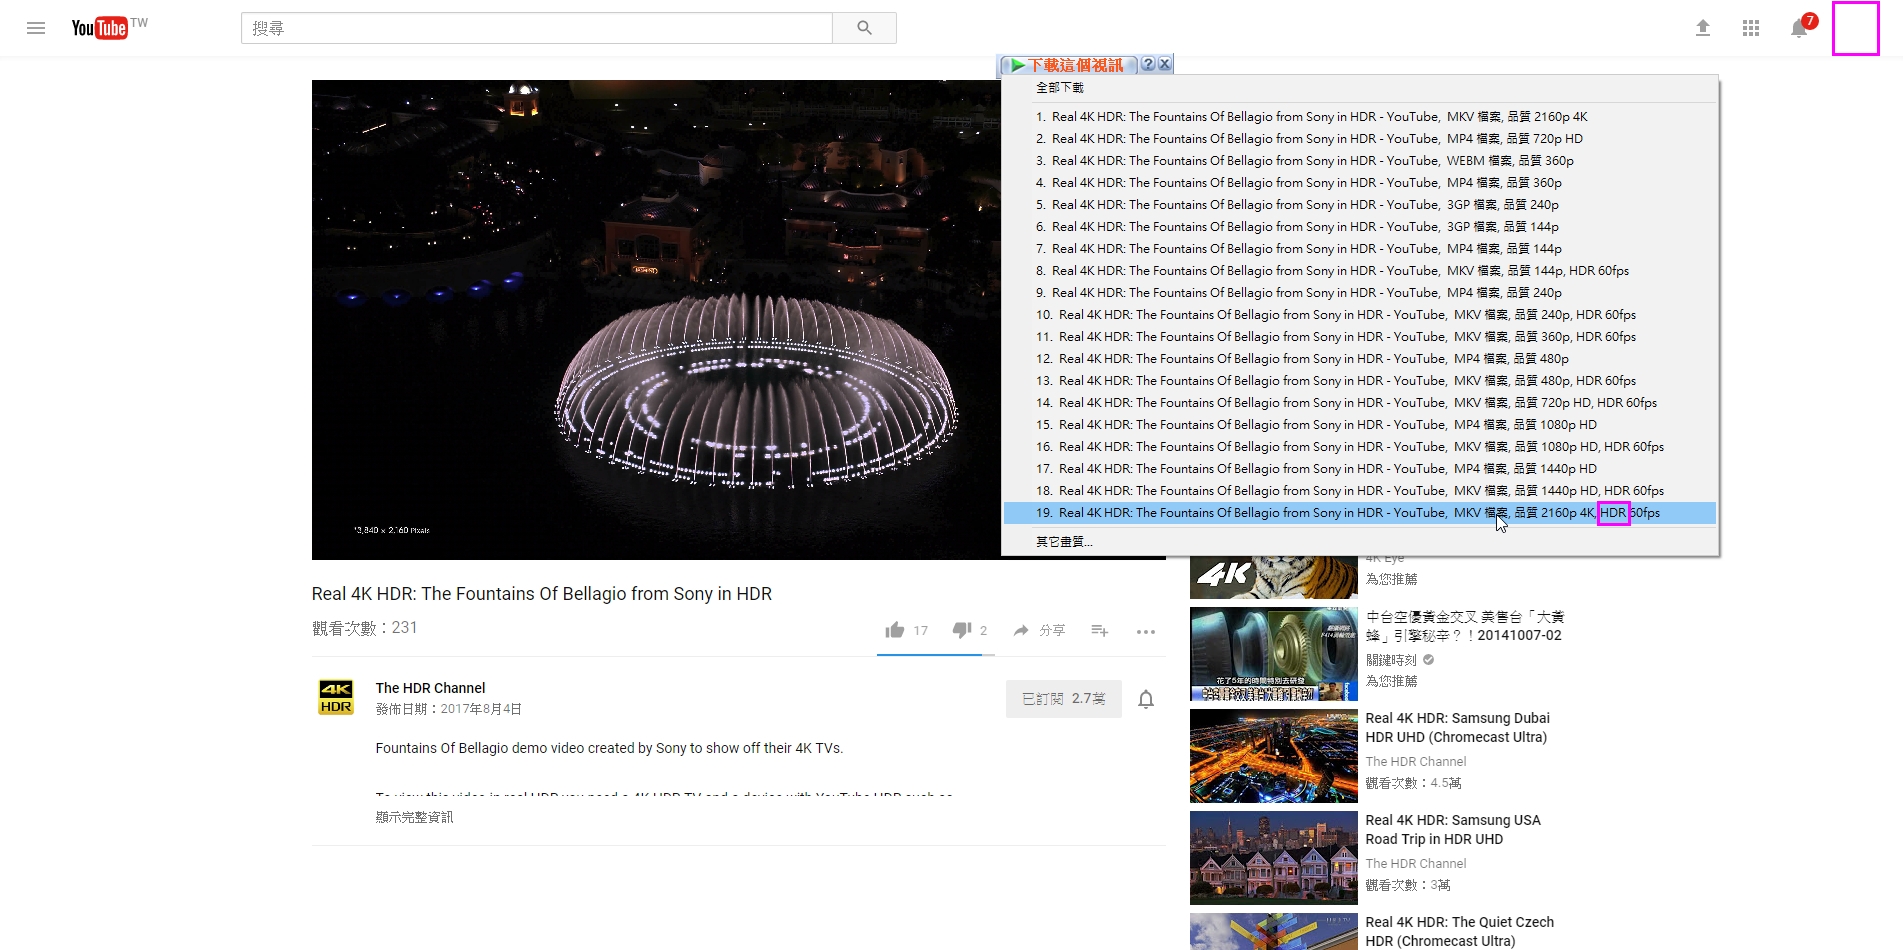Click the view count 觀看次數：231
The width and height of the screenshot is (1903, 950).
point(364,628)
